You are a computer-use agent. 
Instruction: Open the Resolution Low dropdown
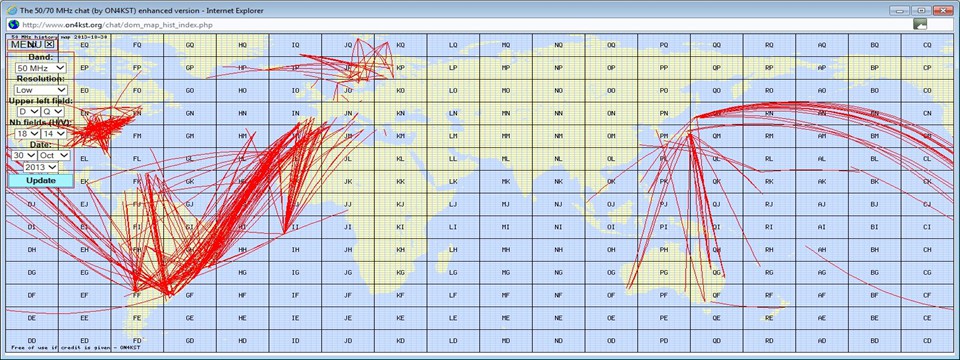point(41,90)
